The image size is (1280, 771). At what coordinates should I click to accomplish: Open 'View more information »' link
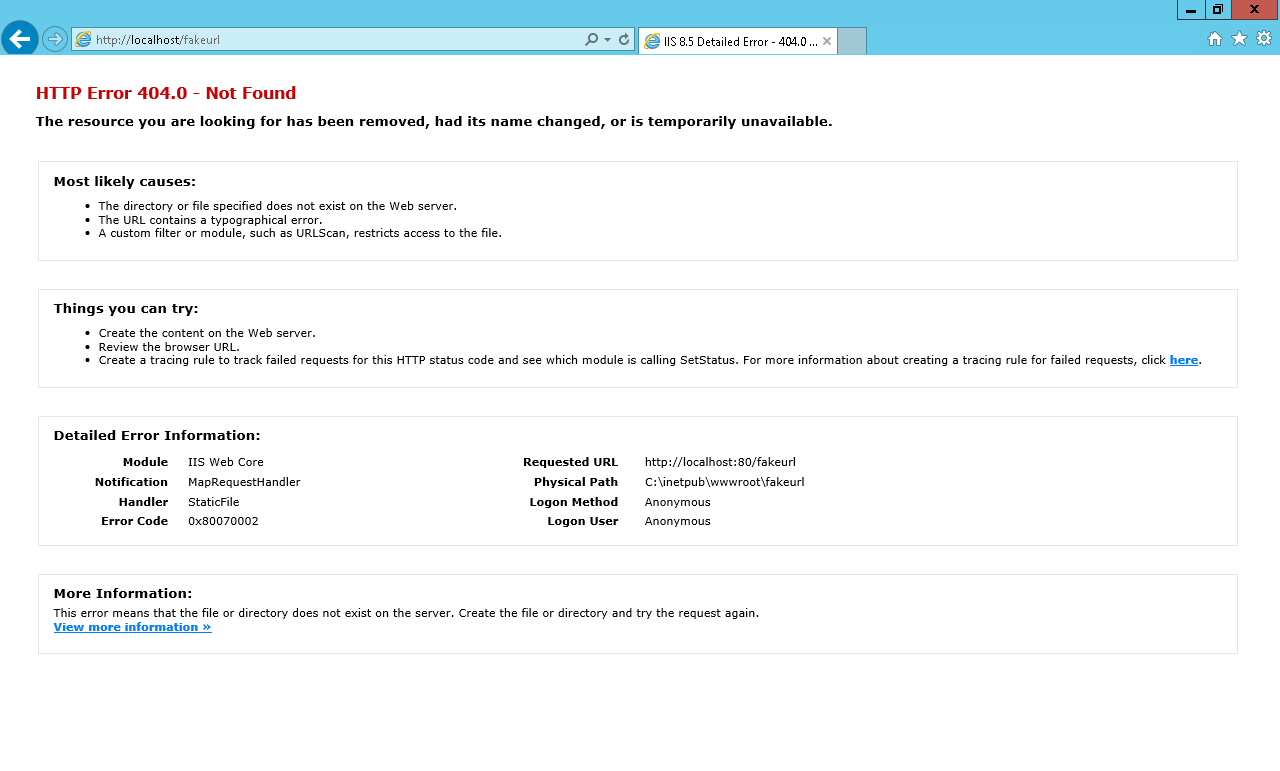click(x=132, y=627)
